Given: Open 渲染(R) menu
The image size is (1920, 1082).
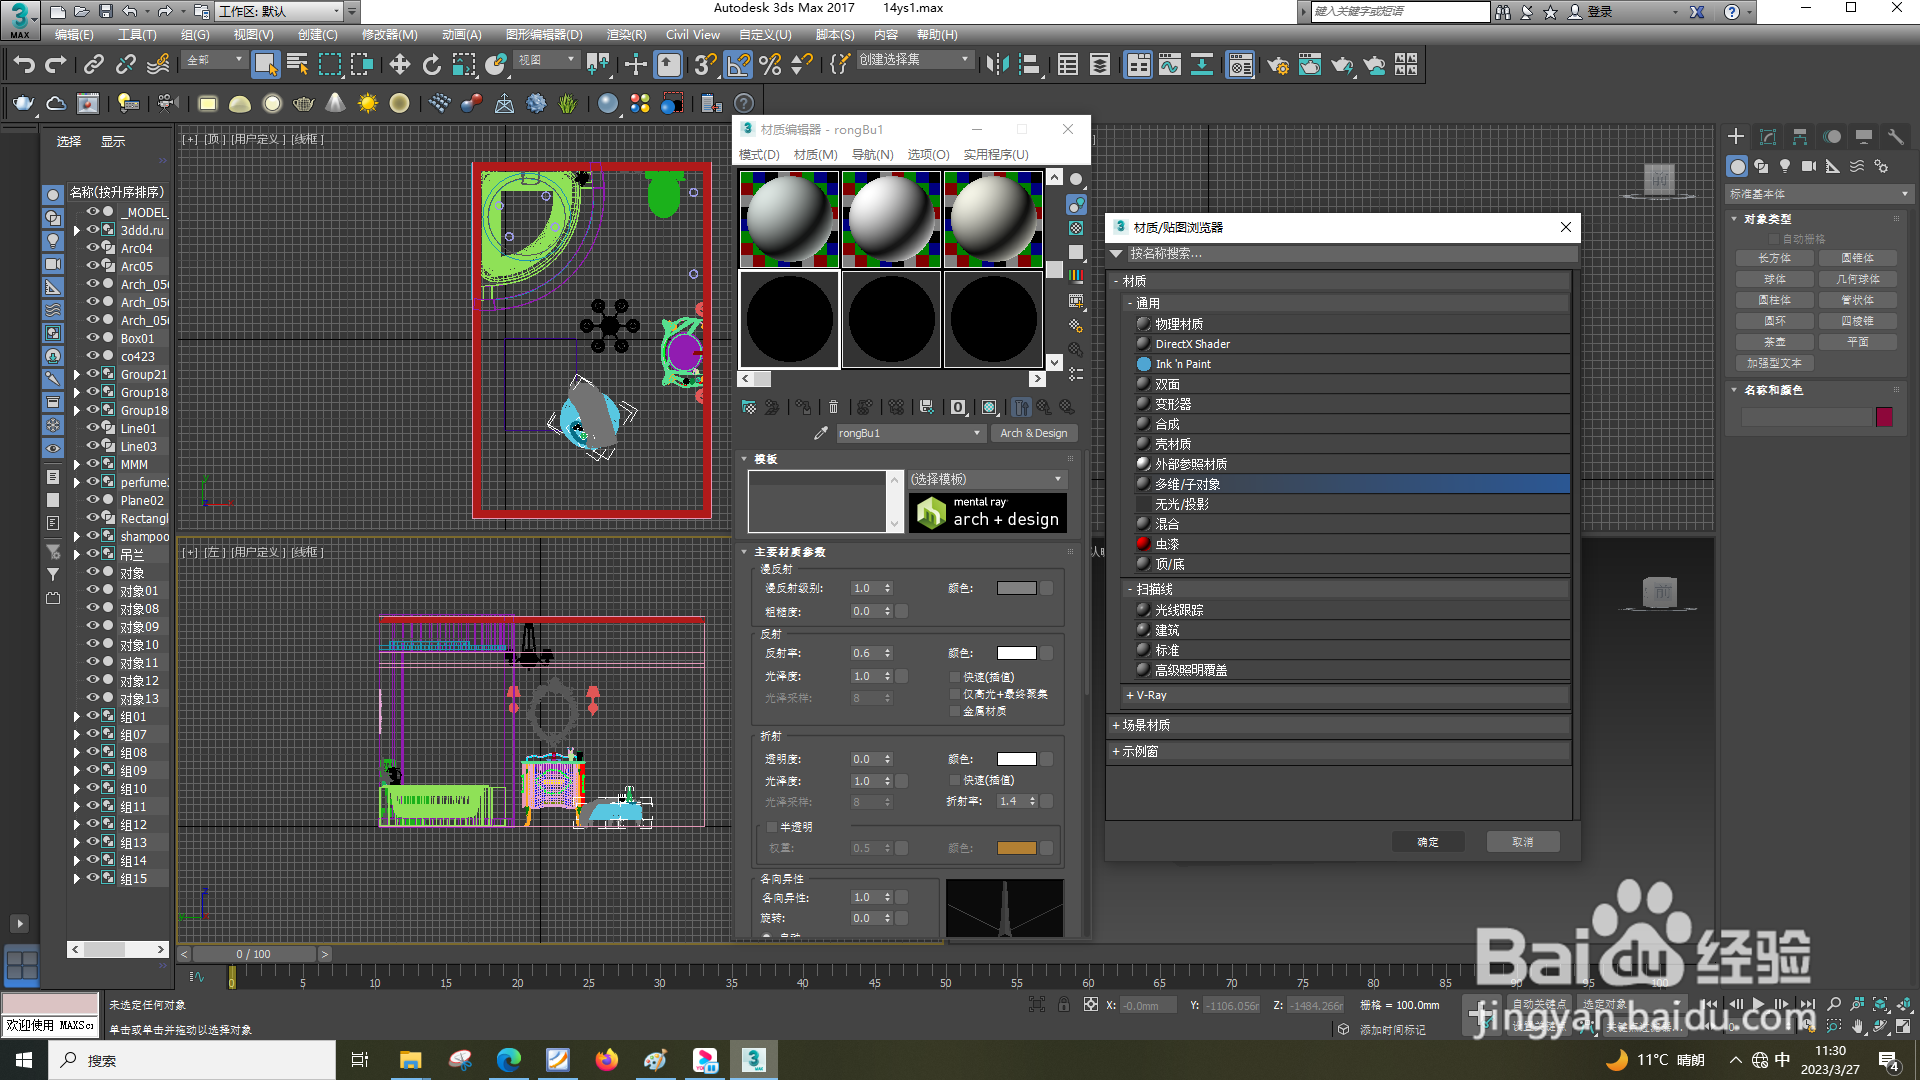Looking at the screenshot, I should pyautogui.click(x=627, y=35).
